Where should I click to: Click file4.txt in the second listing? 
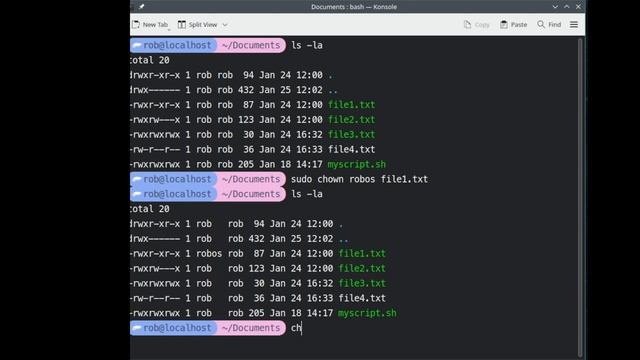362,298
